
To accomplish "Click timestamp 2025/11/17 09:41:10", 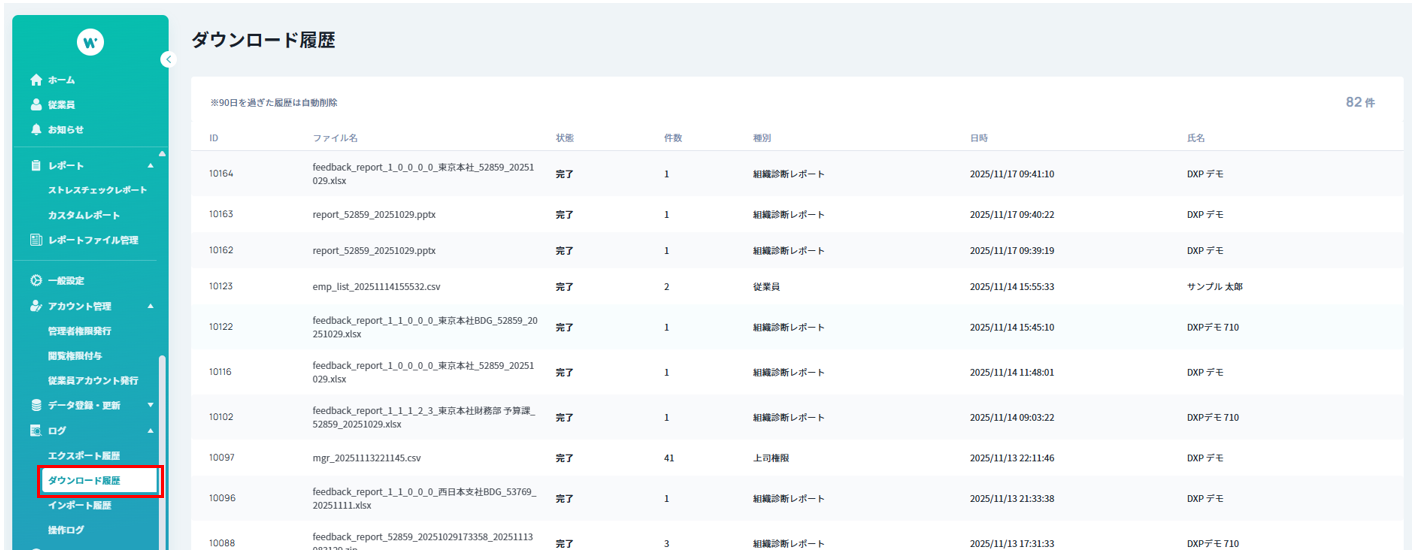I will tap(1012, 174).
